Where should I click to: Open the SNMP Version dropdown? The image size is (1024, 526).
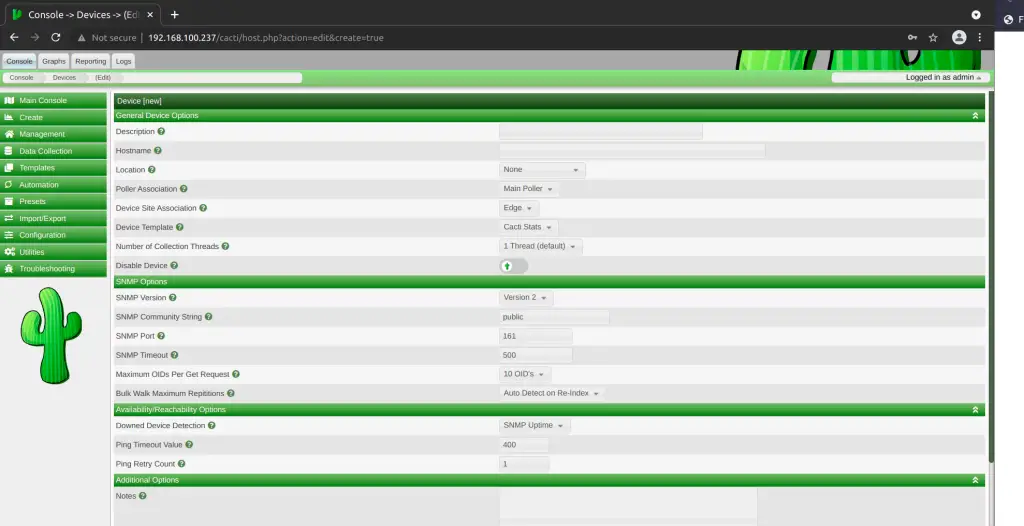pyautogui.click(x=526, y=297)
